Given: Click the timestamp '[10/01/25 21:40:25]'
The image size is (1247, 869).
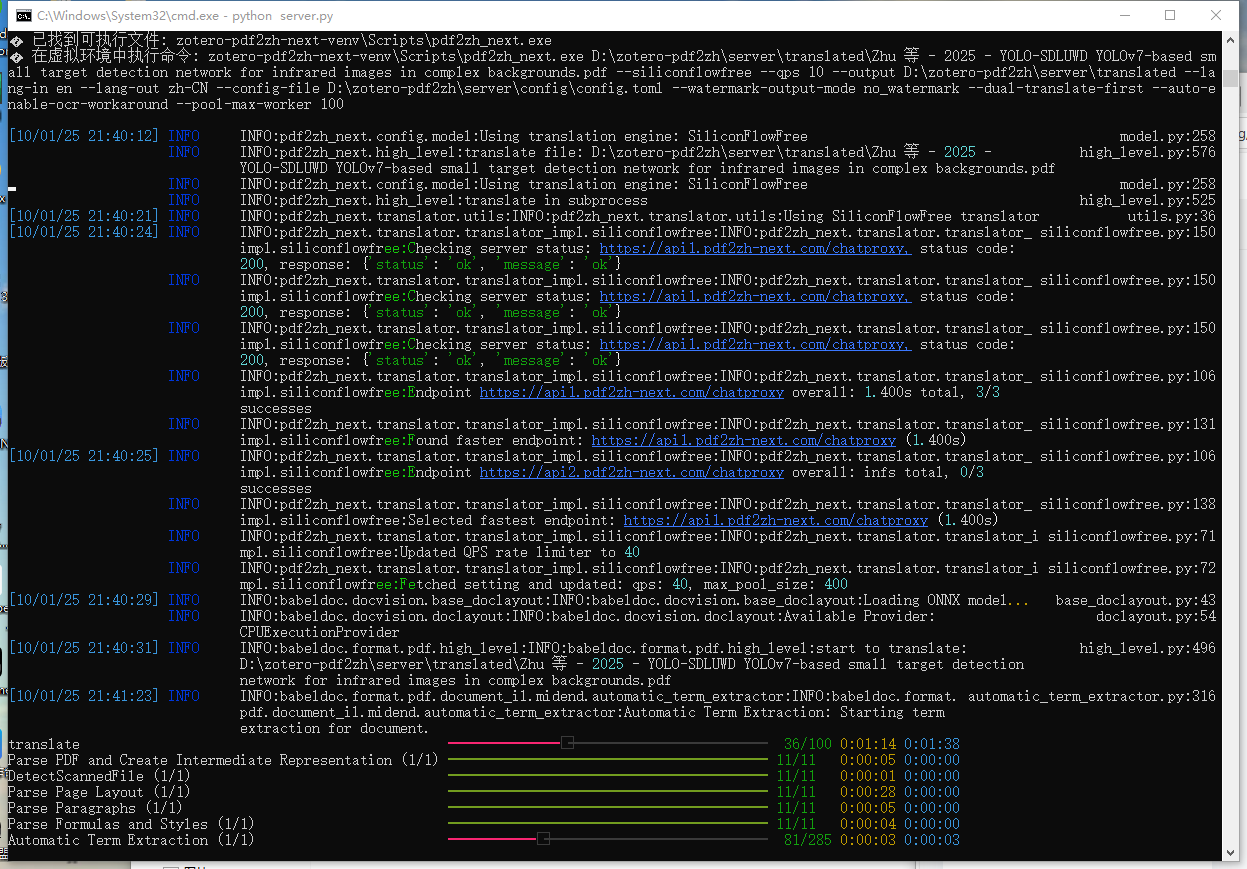Looking at the screenshot, I should pos(84,456).
